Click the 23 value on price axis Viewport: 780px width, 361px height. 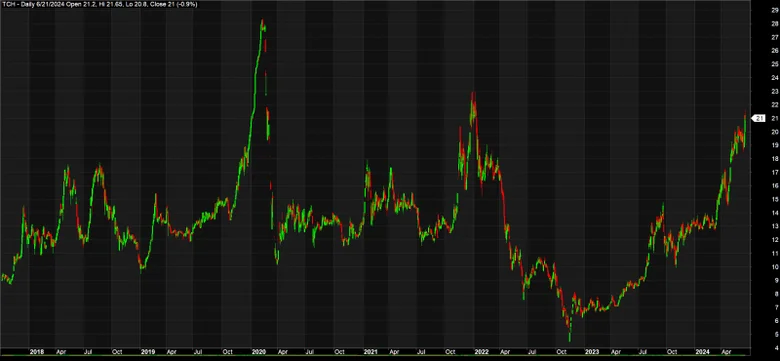coord(775,91)
